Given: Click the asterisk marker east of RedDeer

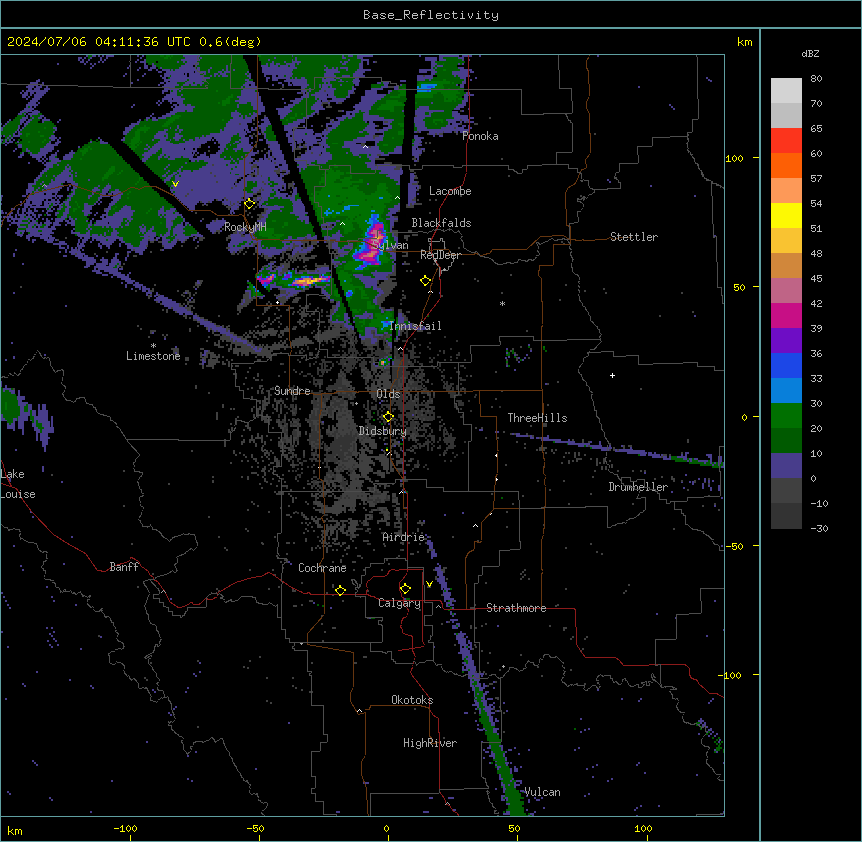Looking at the screenshot, I should (502, 304).
